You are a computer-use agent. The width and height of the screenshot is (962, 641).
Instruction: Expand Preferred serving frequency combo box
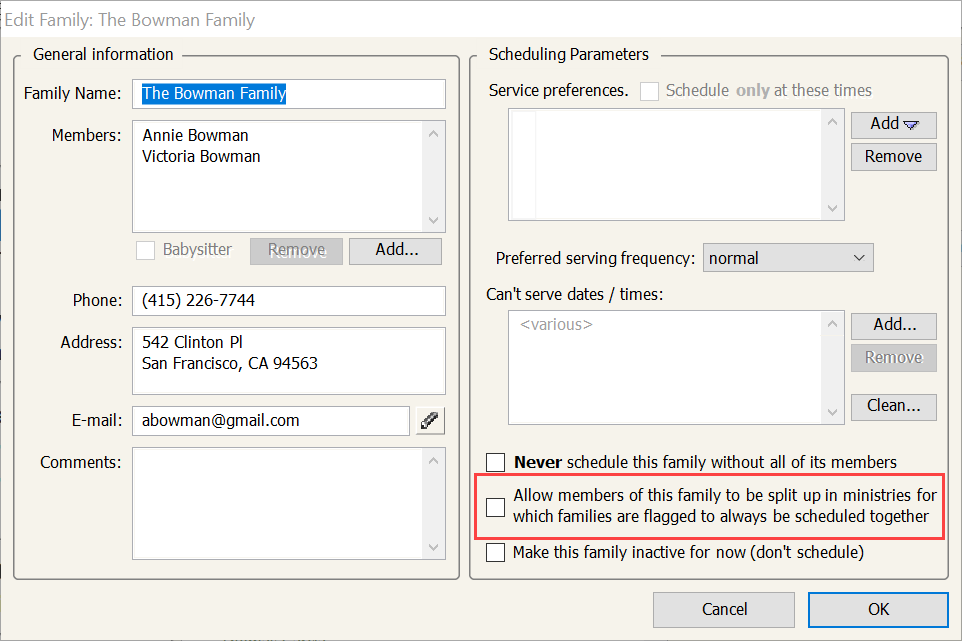[x=787, y=258]
